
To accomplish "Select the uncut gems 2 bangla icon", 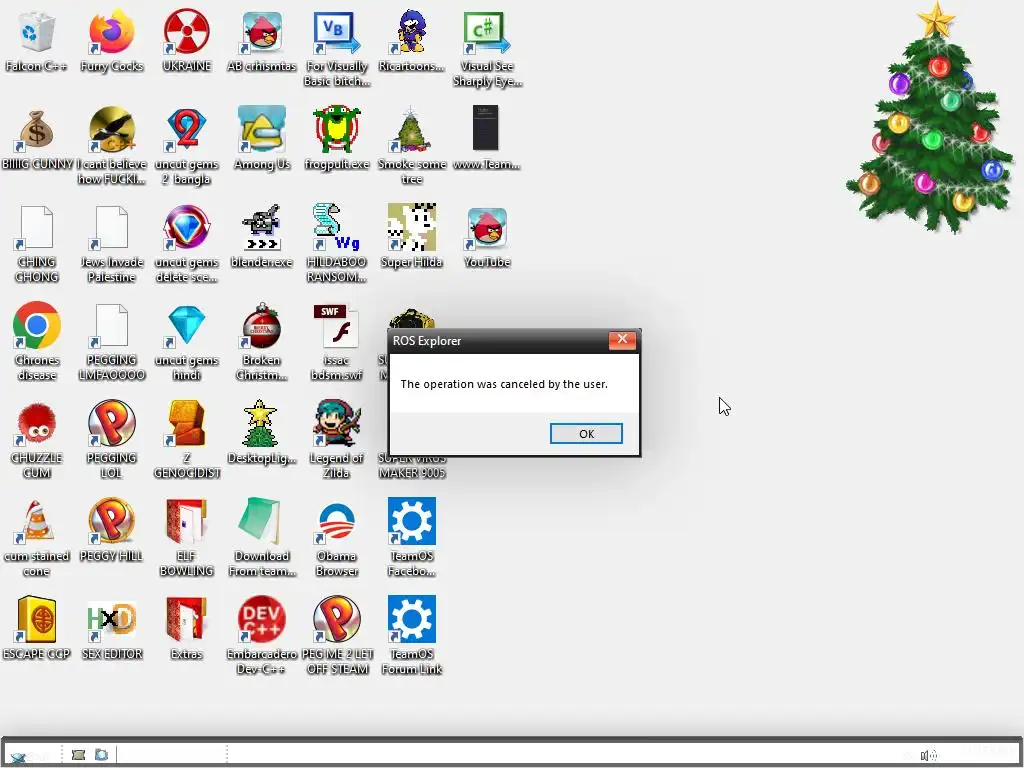I will [186, 129].
